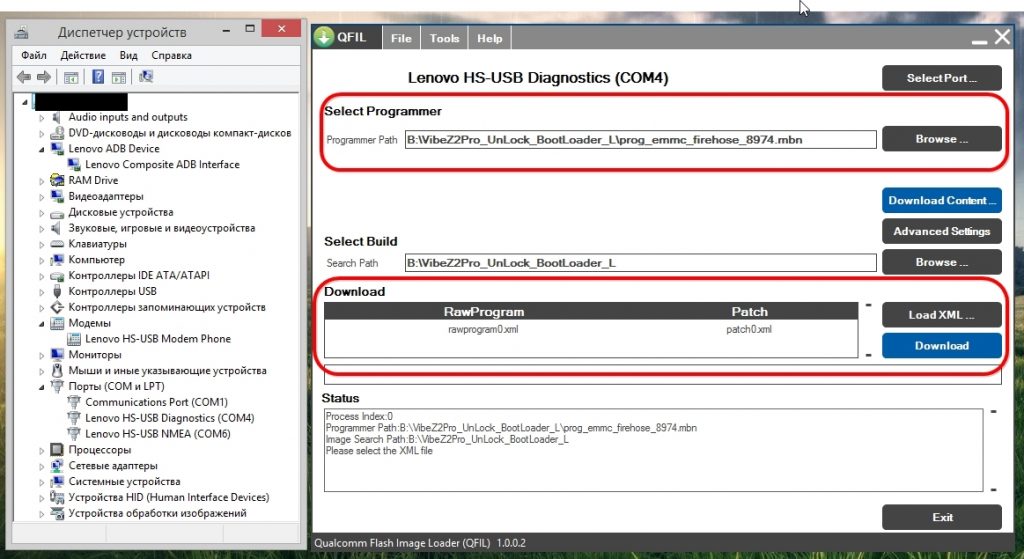Click the Search Path input field
The width and height of the screenshot is (1024, 559).
641,263
